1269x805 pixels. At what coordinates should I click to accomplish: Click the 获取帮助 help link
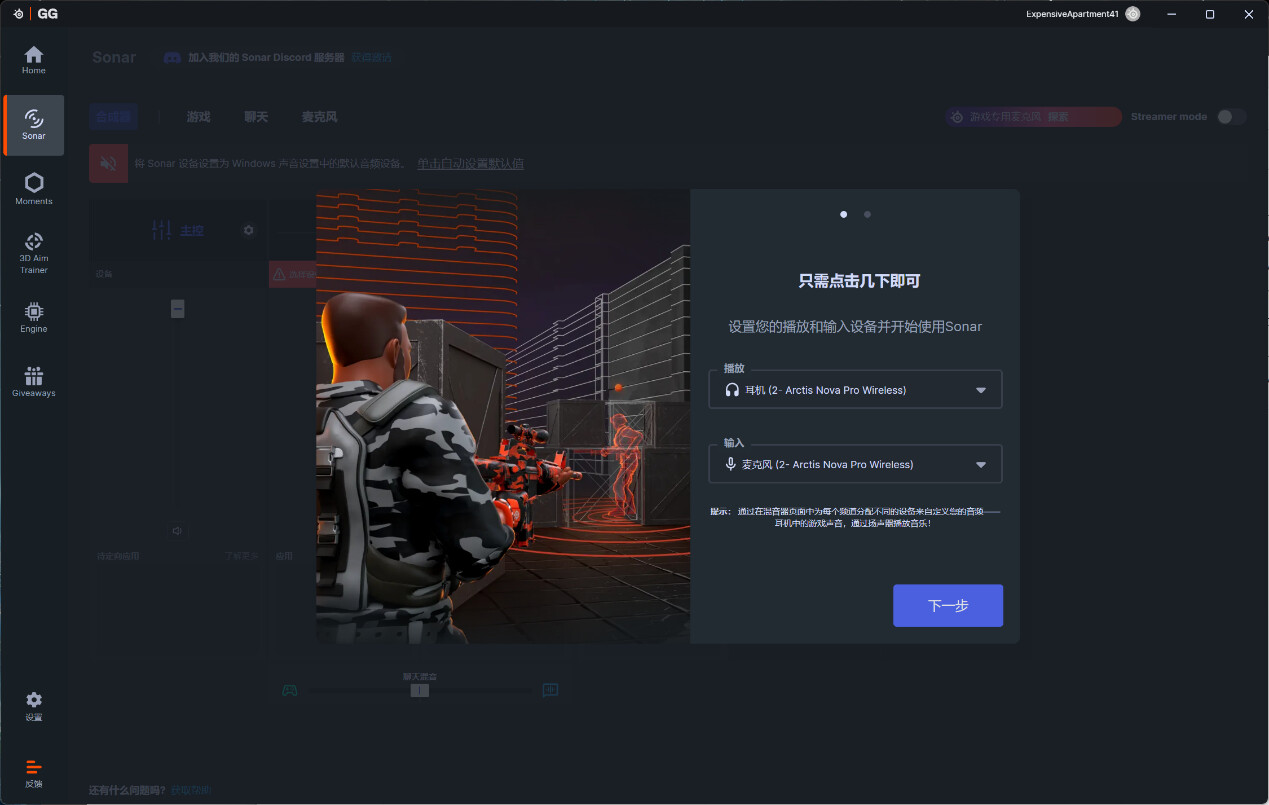tap(190, 791)
